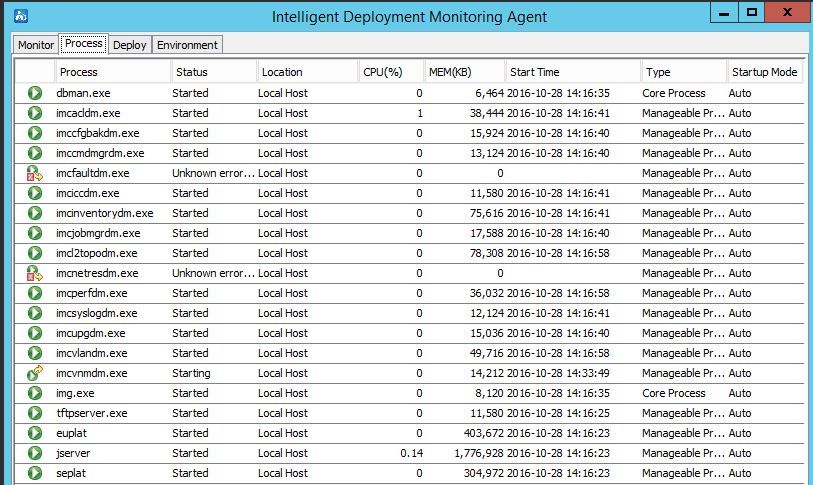Click the imciccdm.exe status icon
The height and width of the screenshot is (485, 813).
coord(35,193)
